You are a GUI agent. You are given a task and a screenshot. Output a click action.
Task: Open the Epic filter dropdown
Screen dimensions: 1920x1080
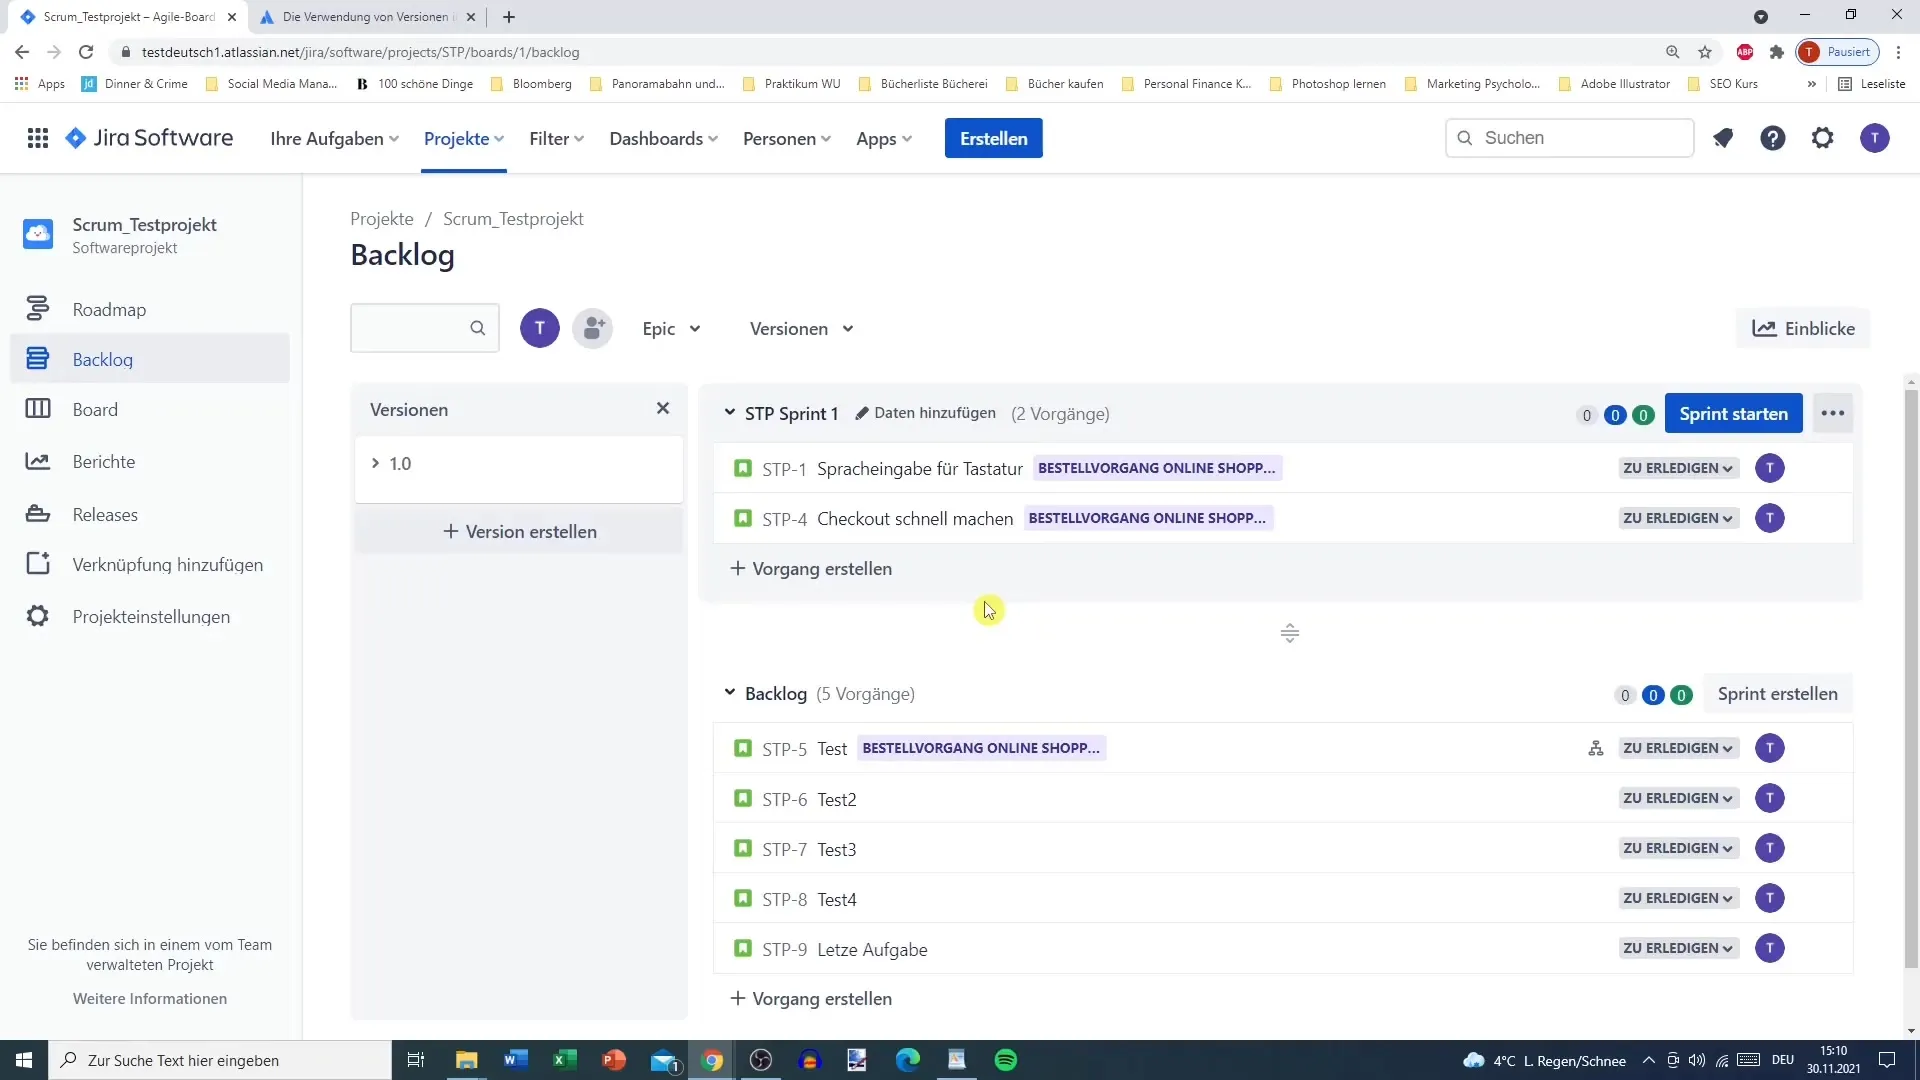tap(671, 329)
